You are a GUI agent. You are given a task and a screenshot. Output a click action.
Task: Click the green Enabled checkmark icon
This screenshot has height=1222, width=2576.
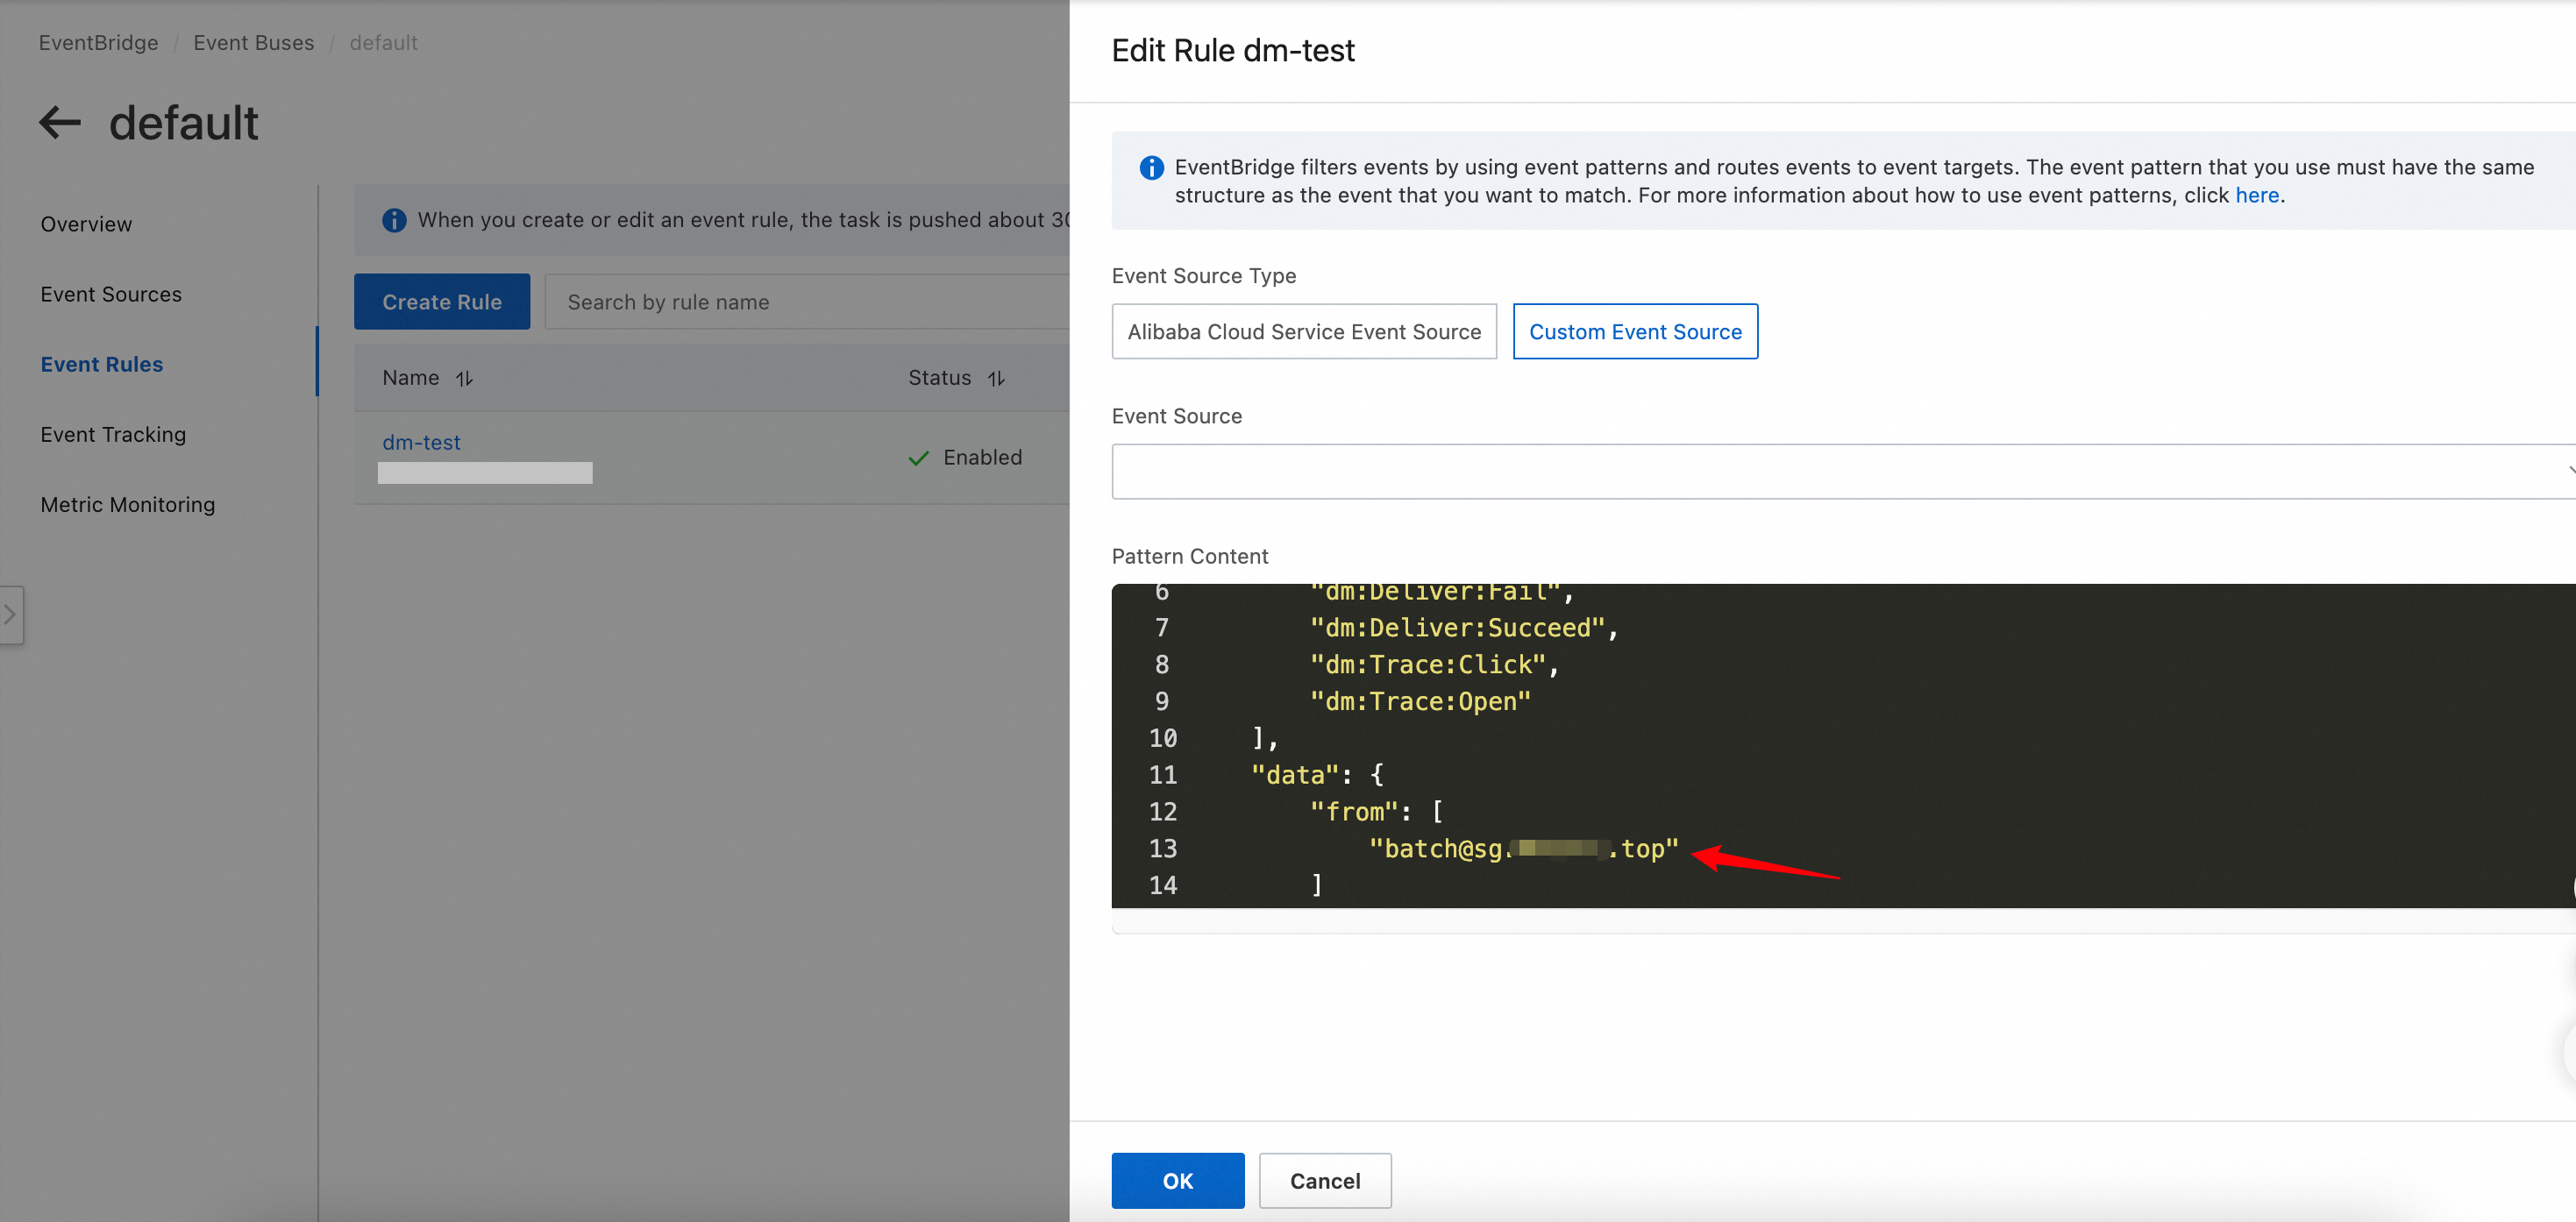point(918,458)
